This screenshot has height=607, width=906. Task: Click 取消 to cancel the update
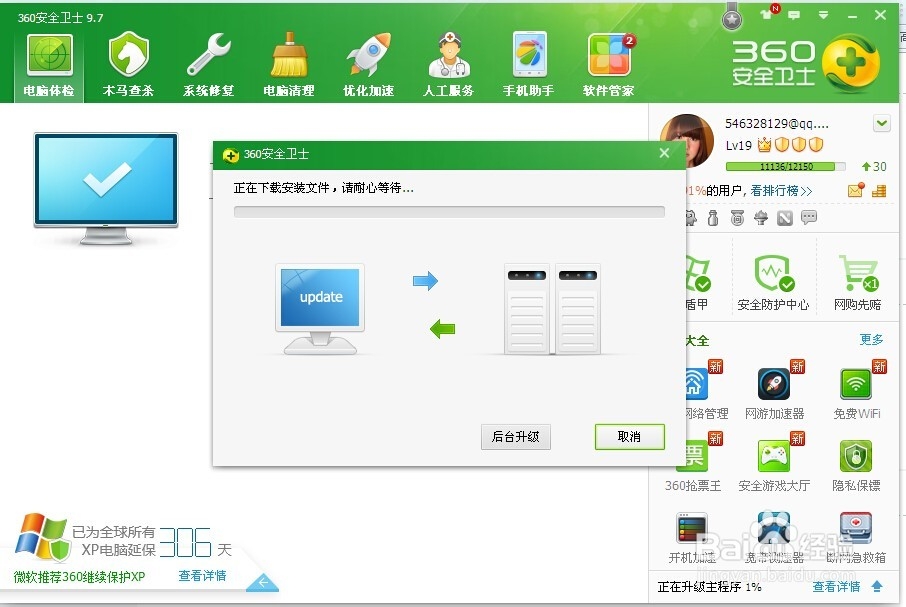coord(630,437)
